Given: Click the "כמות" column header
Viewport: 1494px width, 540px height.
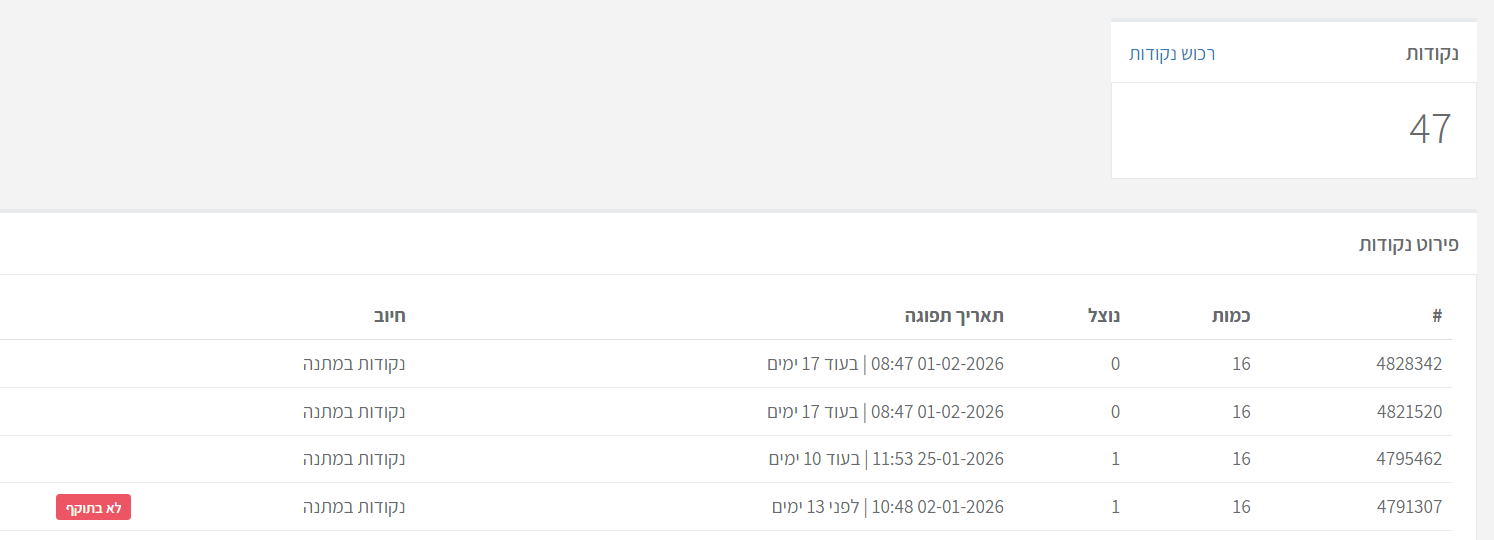Looking at the screenshot, I should pyautogui.click(x=1232, y=316).
